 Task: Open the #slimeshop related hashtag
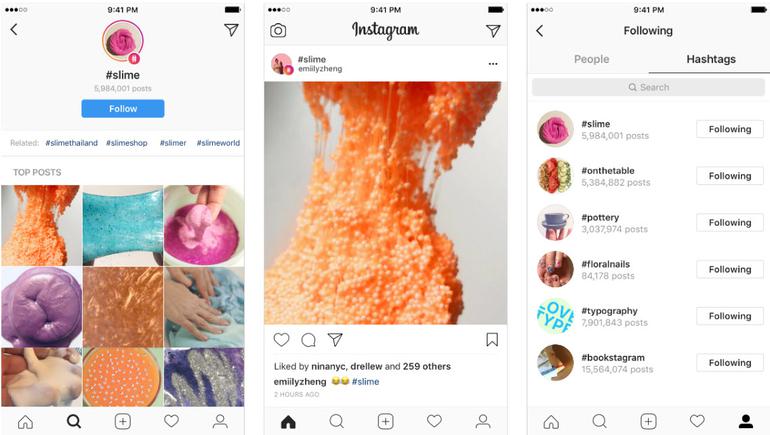(127, 143)
